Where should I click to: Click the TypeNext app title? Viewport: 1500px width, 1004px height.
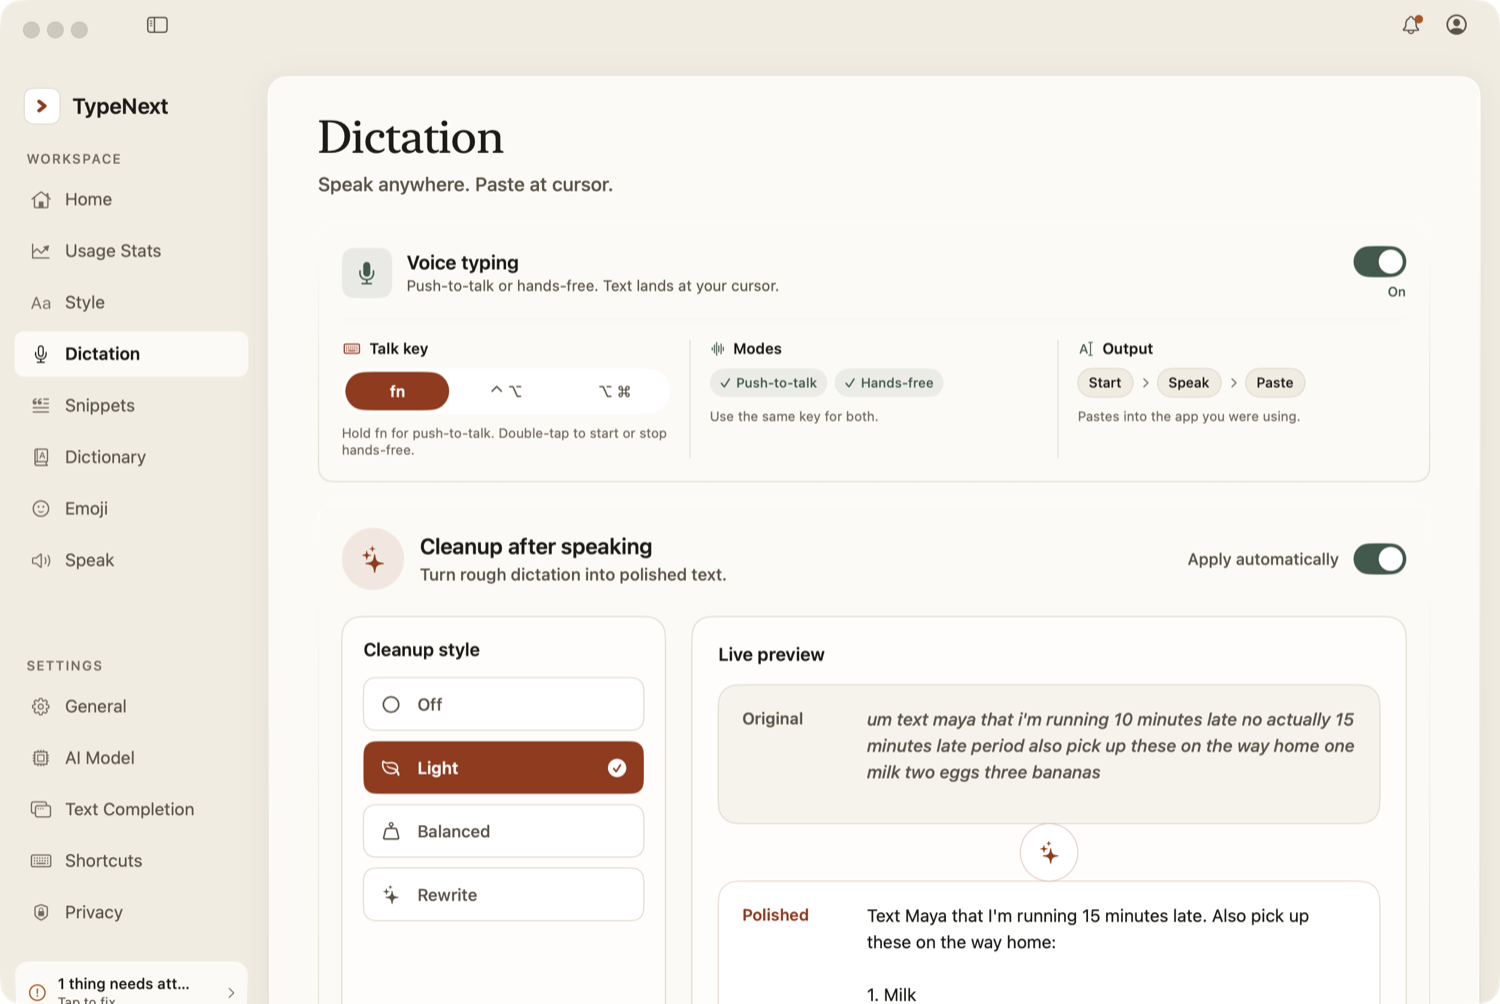pos(120,106)
